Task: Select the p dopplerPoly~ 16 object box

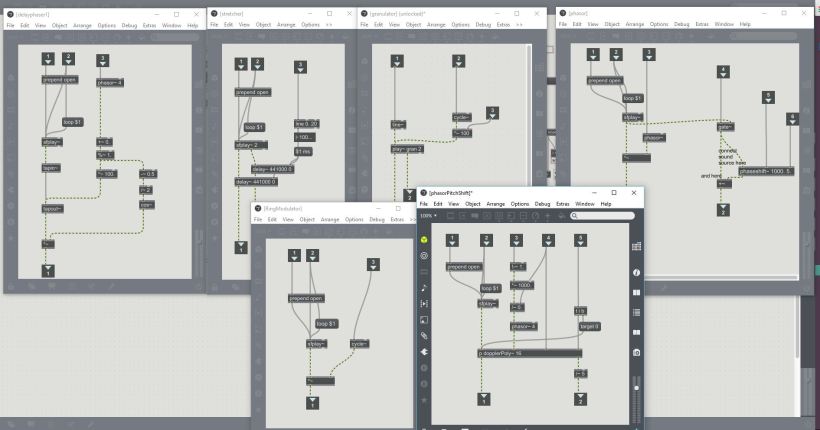Action: tap(530, 353)
